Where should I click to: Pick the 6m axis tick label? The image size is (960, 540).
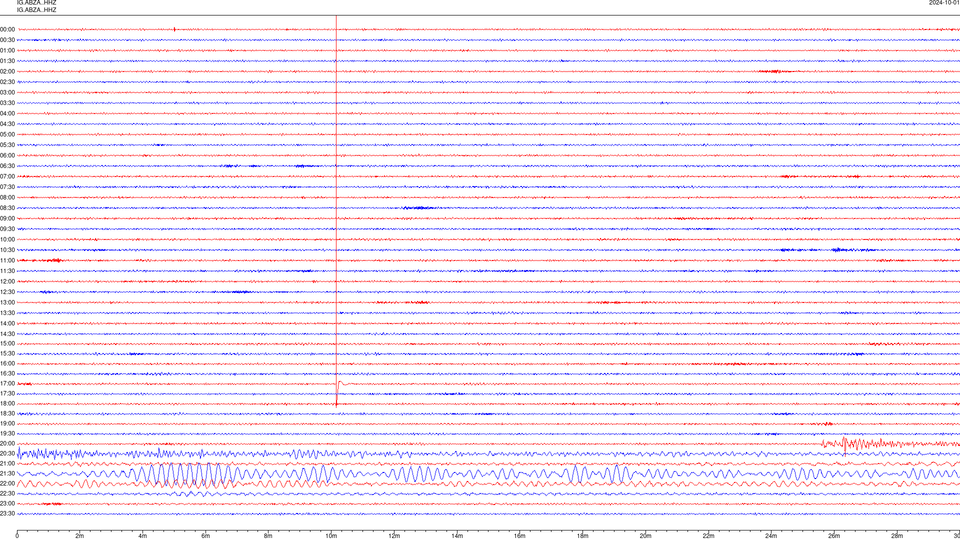[x=206, y=536]
